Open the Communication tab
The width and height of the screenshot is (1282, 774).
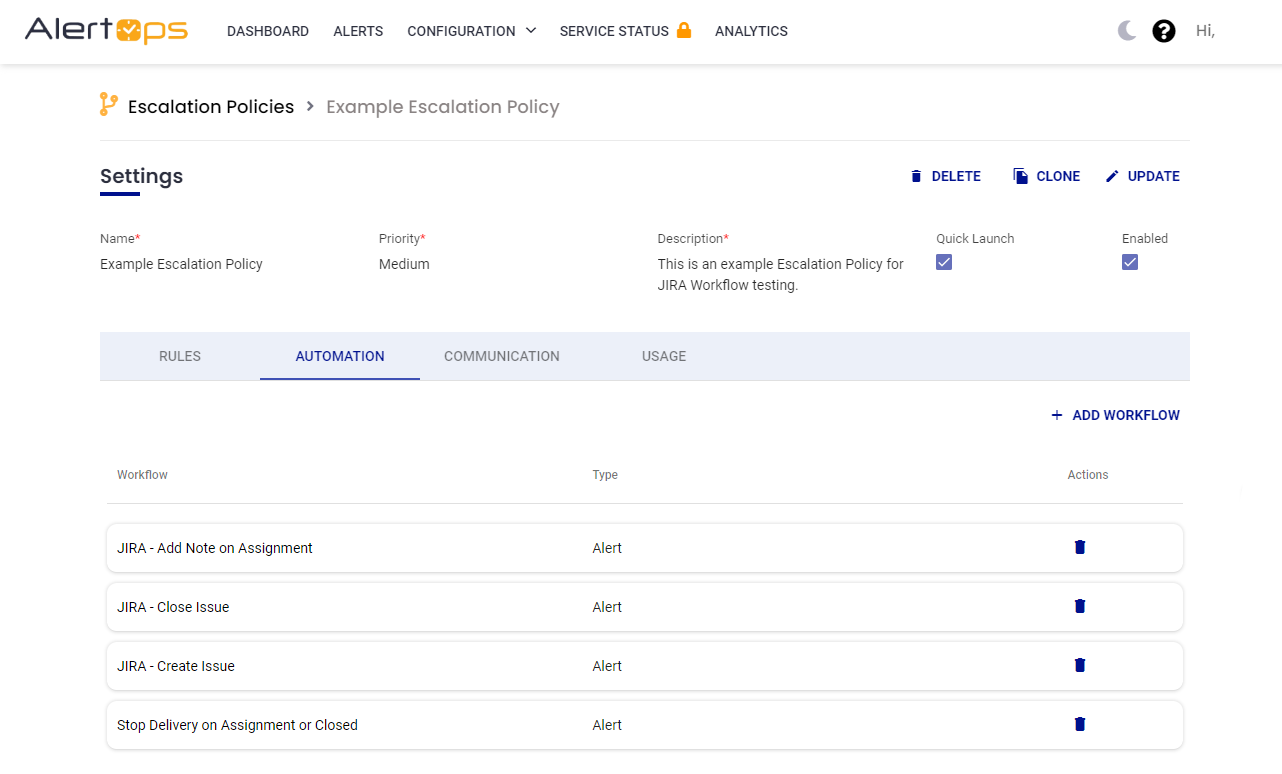click(x=502, y=356)
